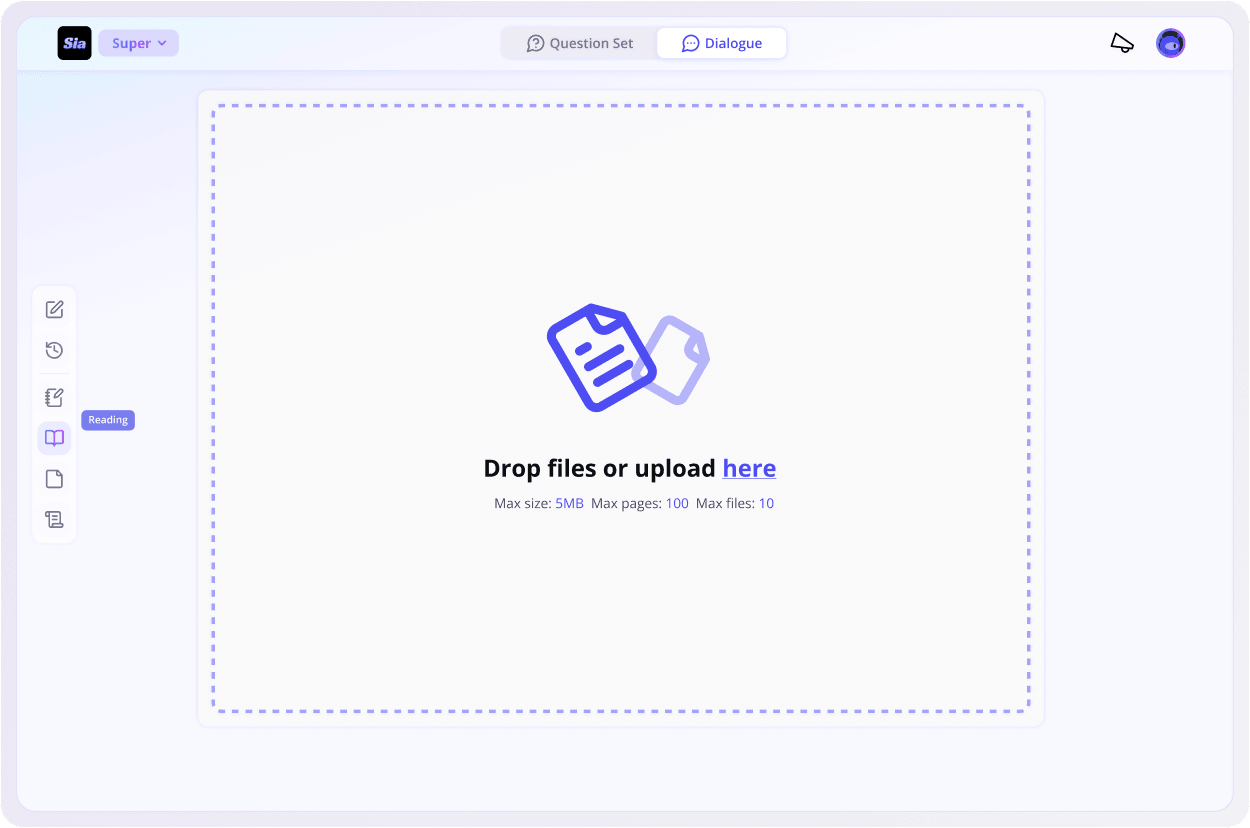Click the announcements megaphone icon

(1121, 42)
